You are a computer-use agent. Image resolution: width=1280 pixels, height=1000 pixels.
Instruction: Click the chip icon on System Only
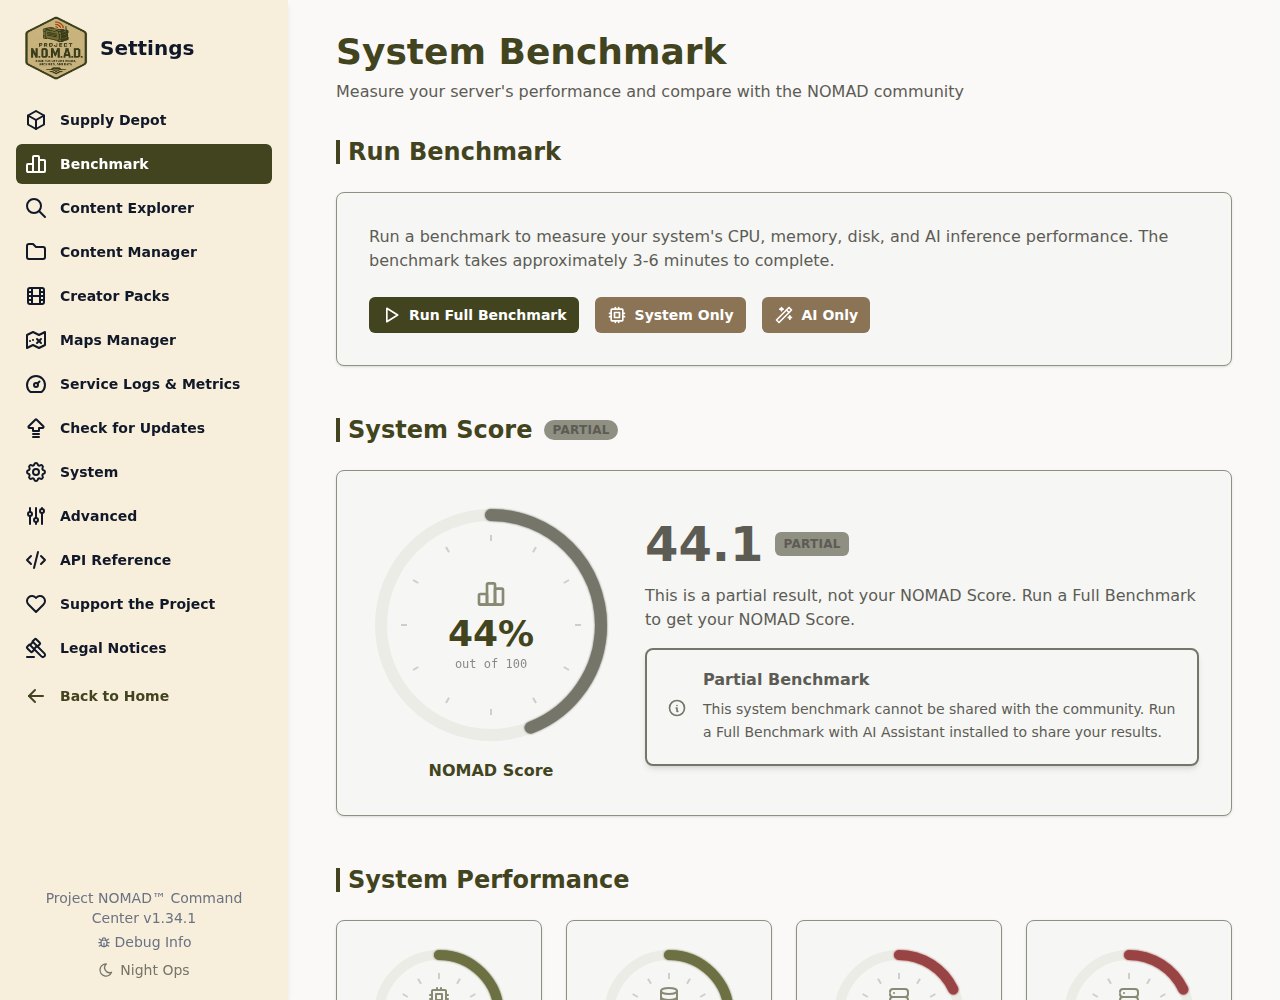[x=617, y=315]
